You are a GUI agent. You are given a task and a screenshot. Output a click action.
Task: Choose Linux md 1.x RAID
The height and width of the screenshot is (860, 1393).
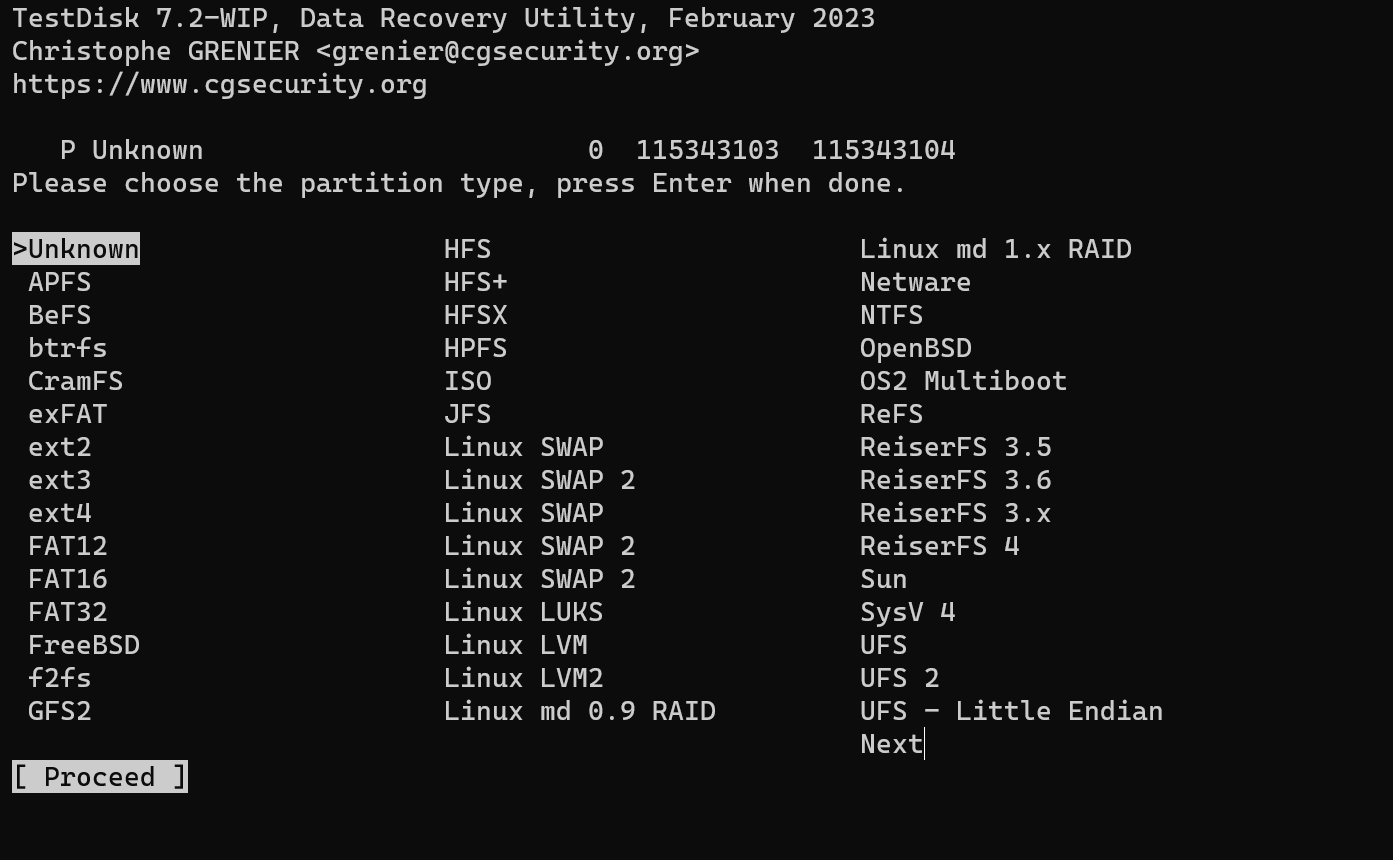point(995,249)
